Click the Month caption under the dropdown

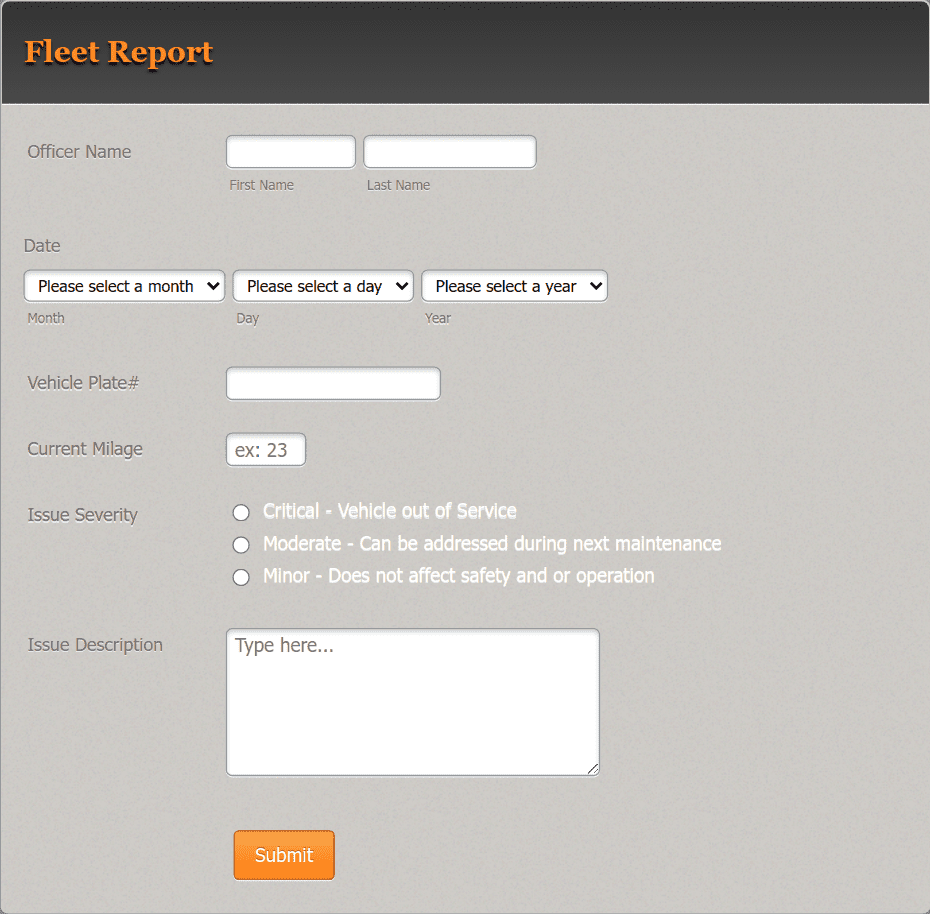(x=45, y=318)
